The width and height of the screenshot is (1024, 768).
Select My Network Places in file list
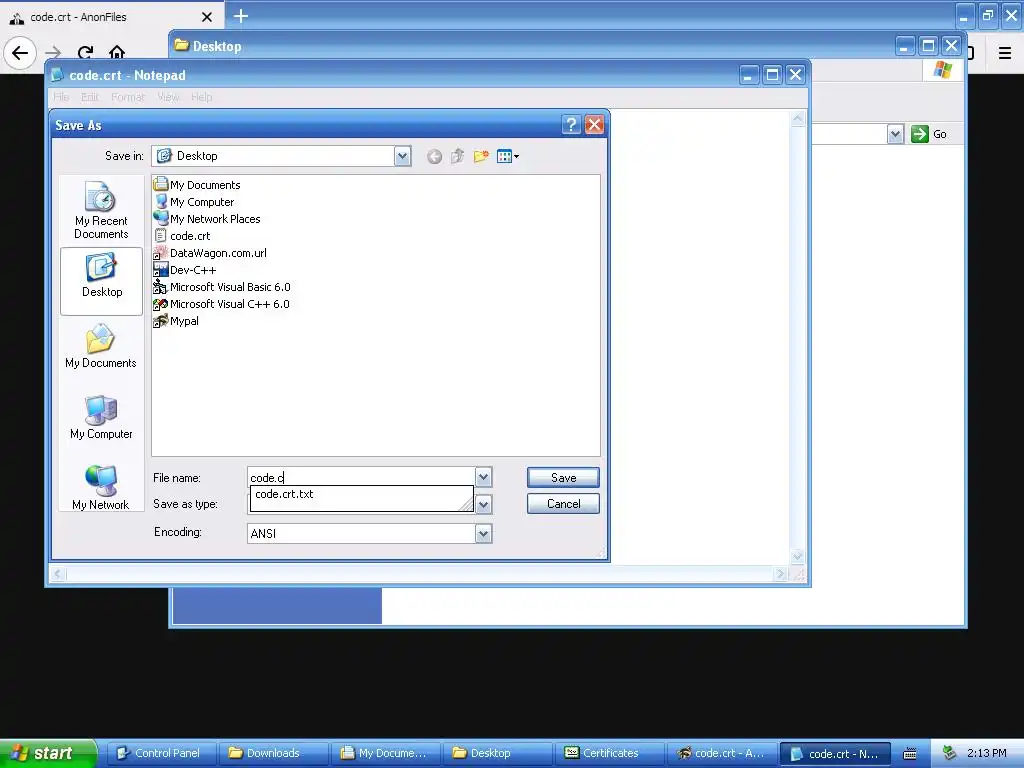[x=207, y=219]
